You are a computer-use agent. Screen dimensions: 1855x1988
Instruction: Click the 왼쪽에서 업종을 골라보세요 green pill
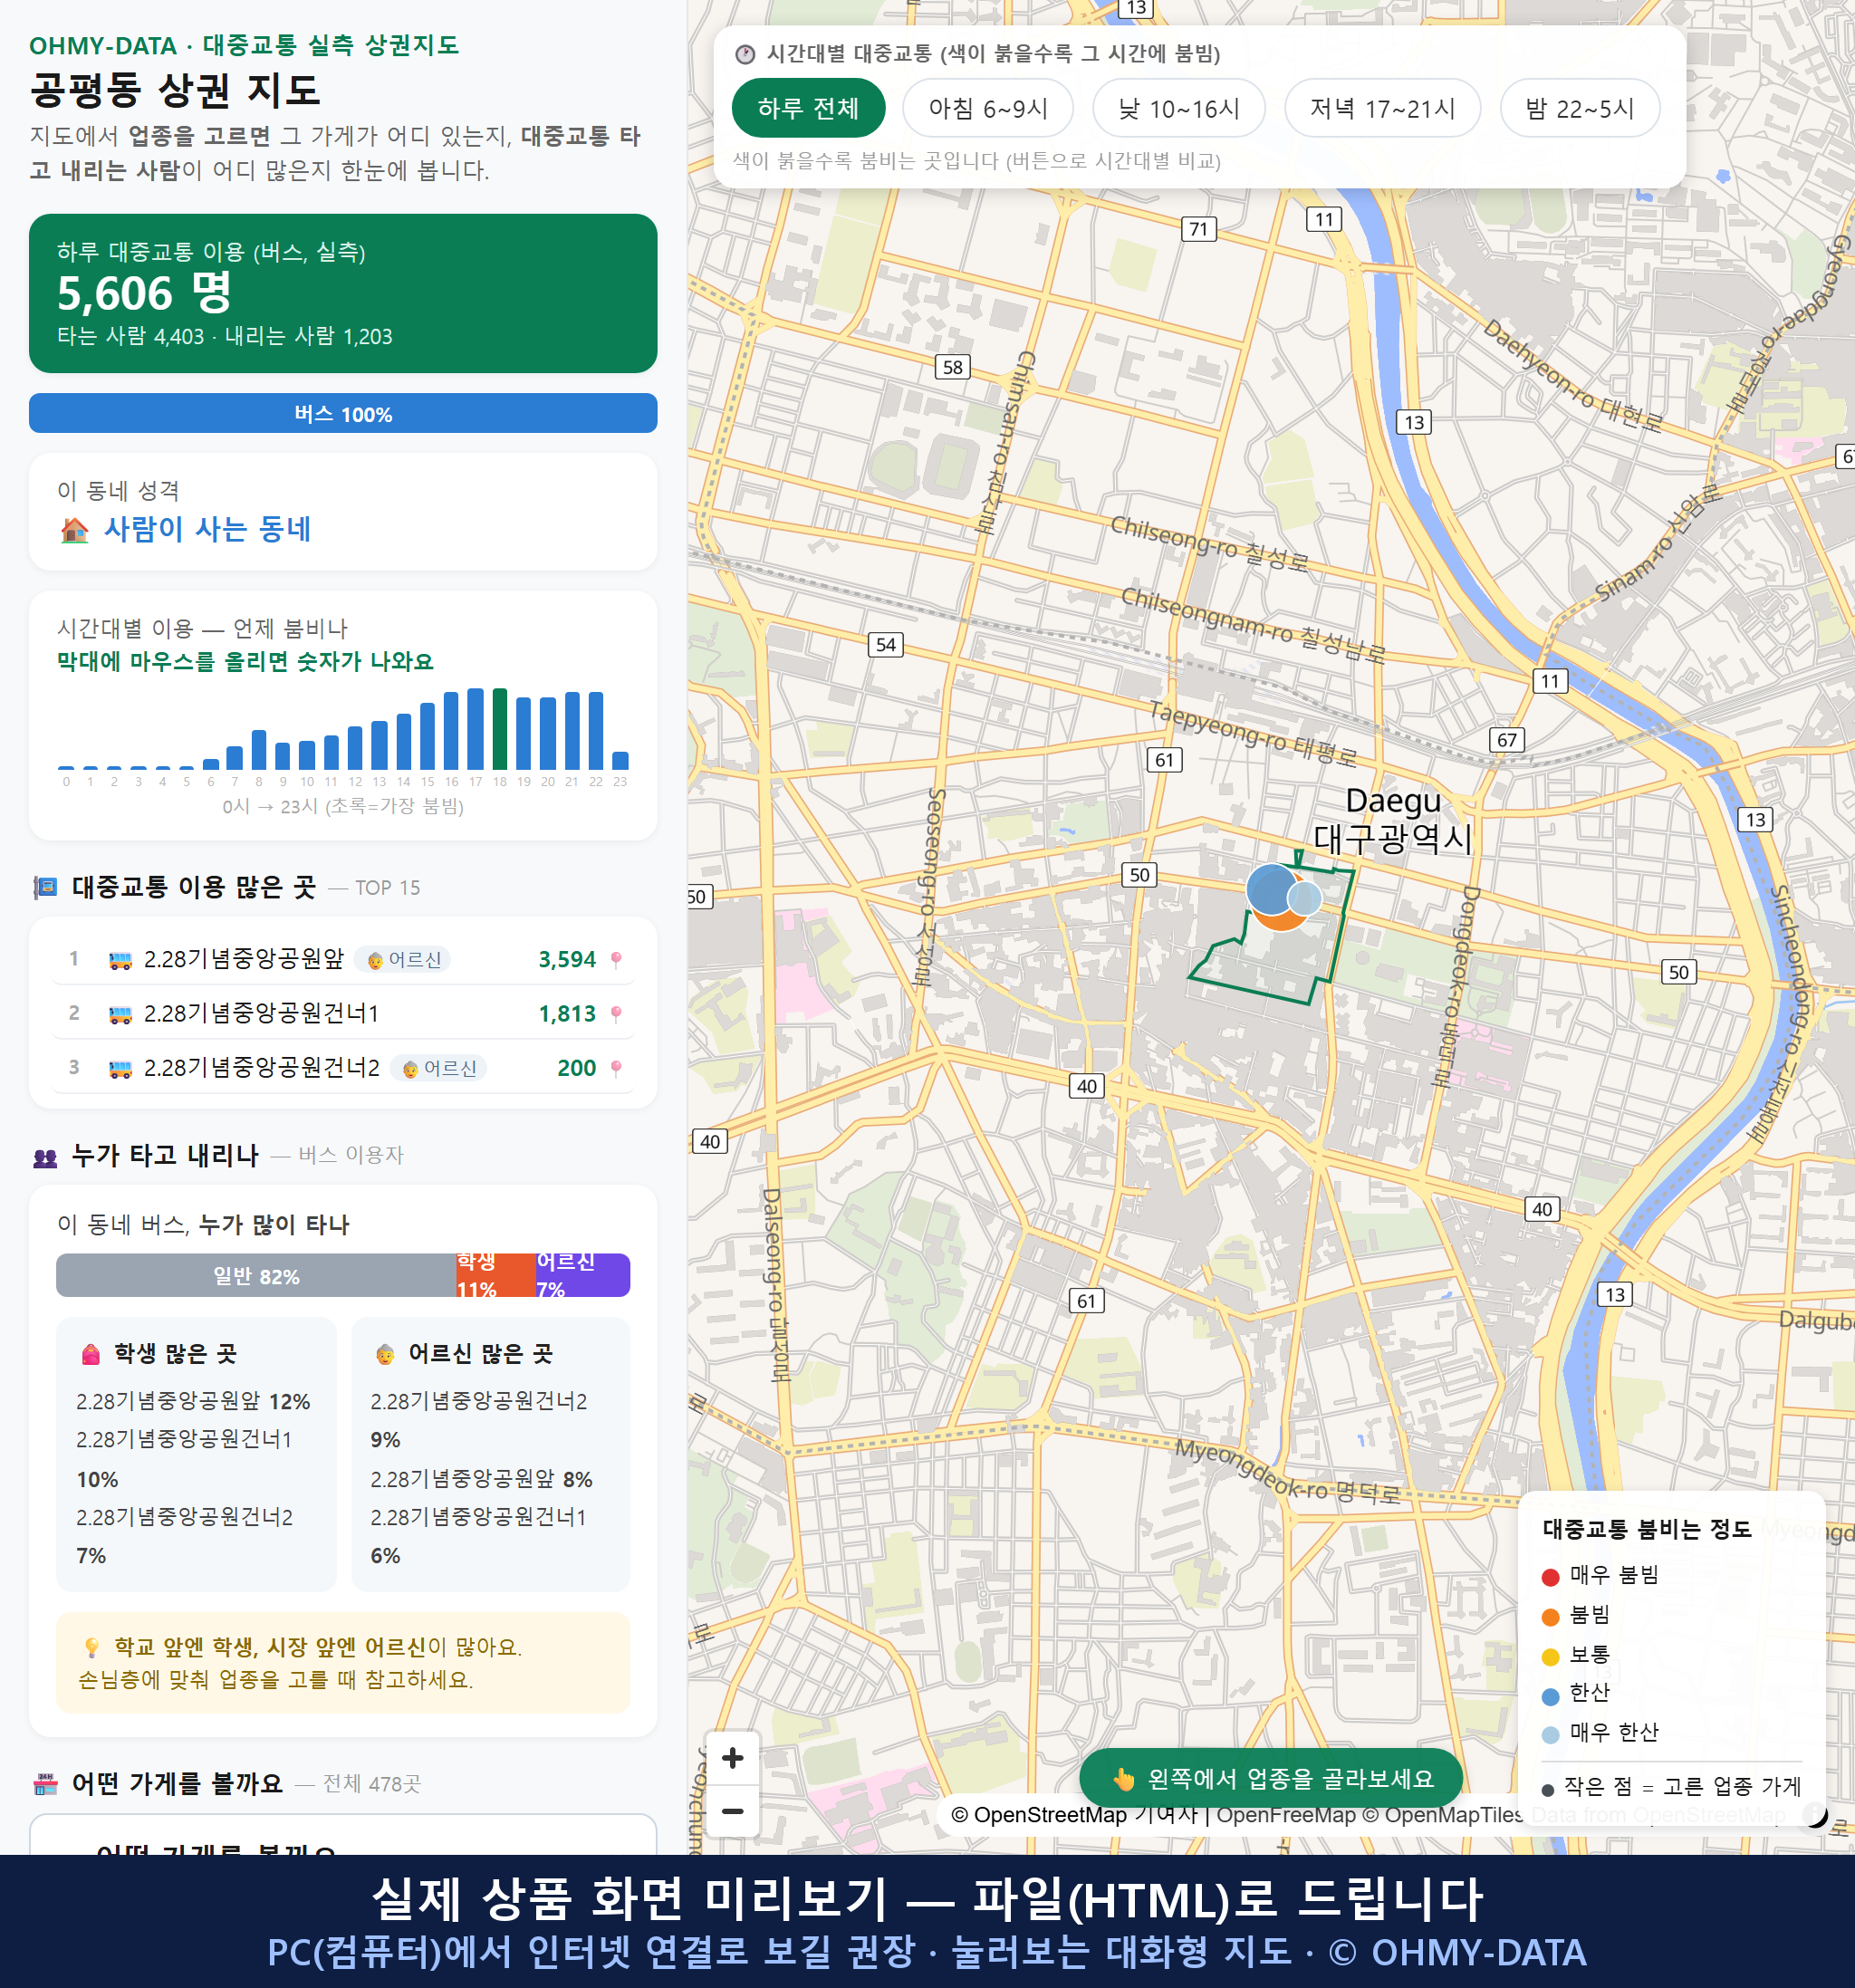pyautogui.click(x=1271, y=1778)
